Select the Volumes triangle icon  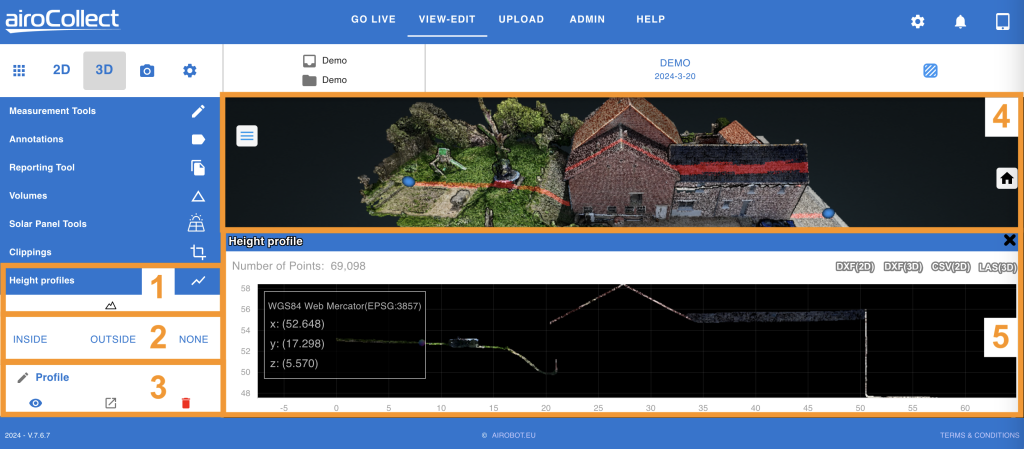198,196
